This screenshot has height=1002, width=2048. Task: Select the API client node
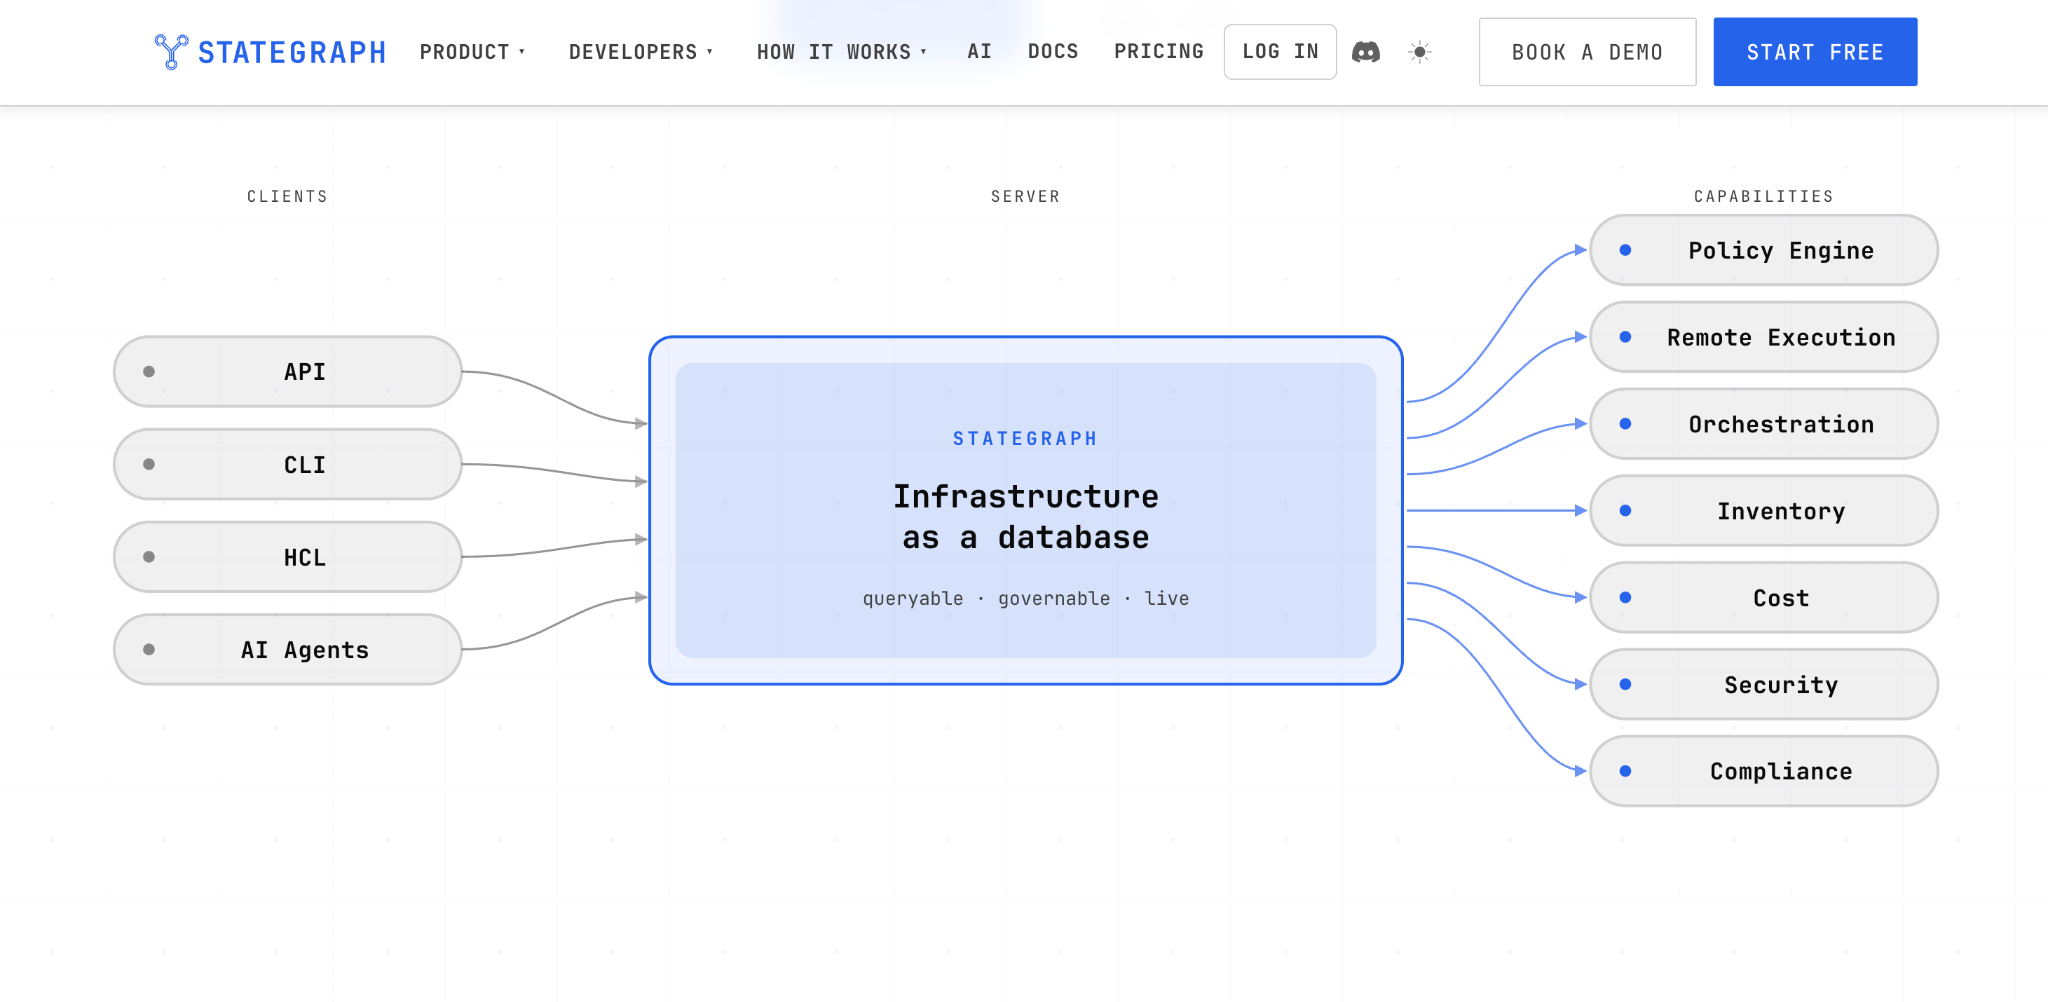pos(288,372)
